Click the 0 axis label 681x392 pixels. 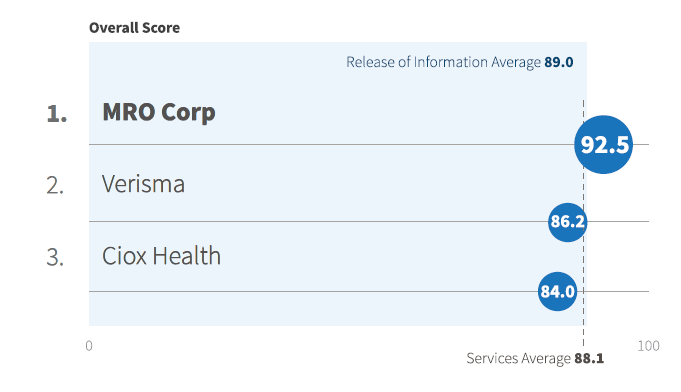(89, 346)
